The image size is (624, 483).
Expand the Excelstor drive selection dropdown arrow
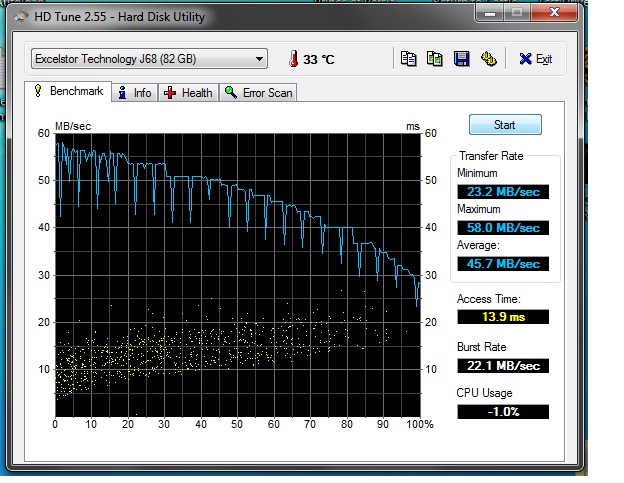[259, 59]
